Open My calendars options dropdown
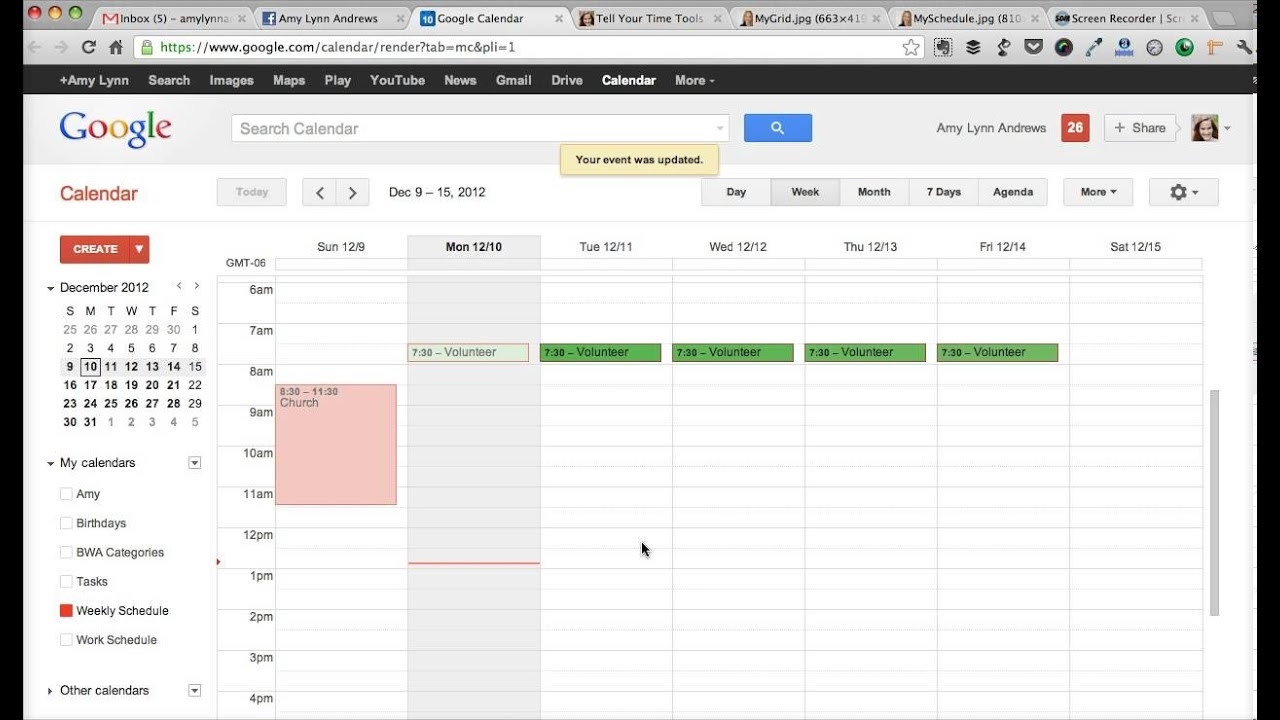This screenshot has height=720, width=1280. [195, 463]
